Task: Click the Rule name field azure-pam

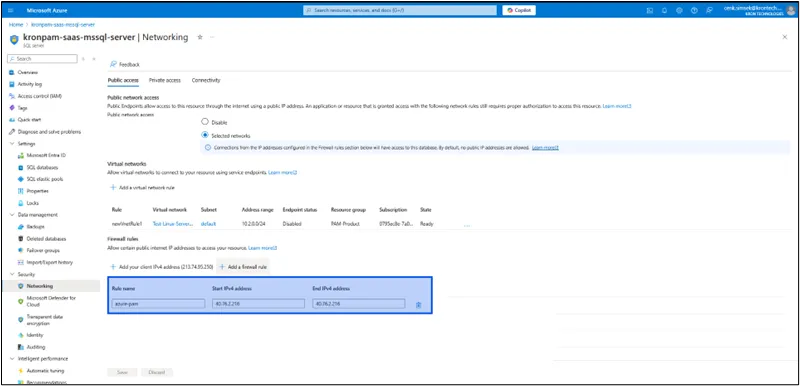Action: coord(158,304)
